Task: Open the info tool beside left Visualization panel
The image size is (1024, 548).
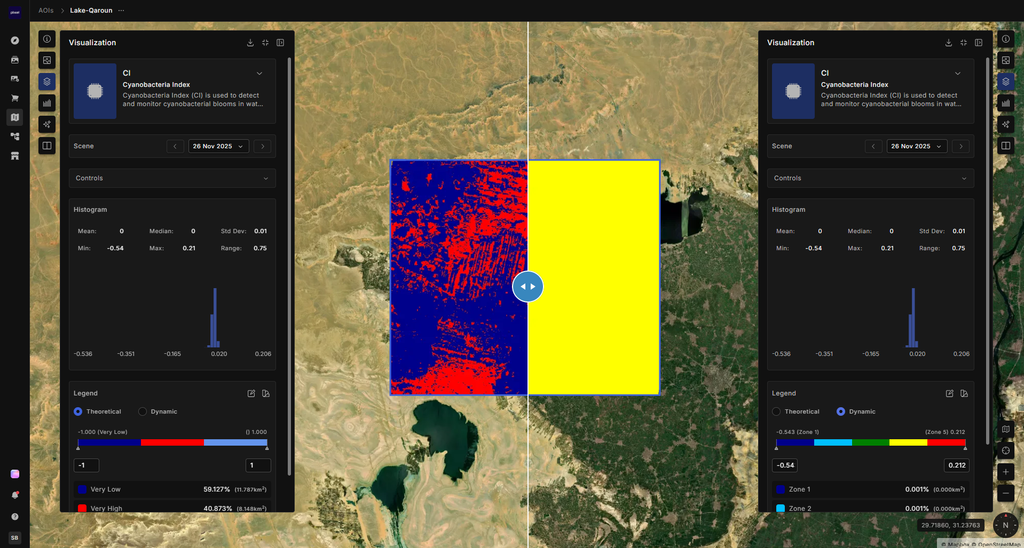Action: click(x=47, y=39)
